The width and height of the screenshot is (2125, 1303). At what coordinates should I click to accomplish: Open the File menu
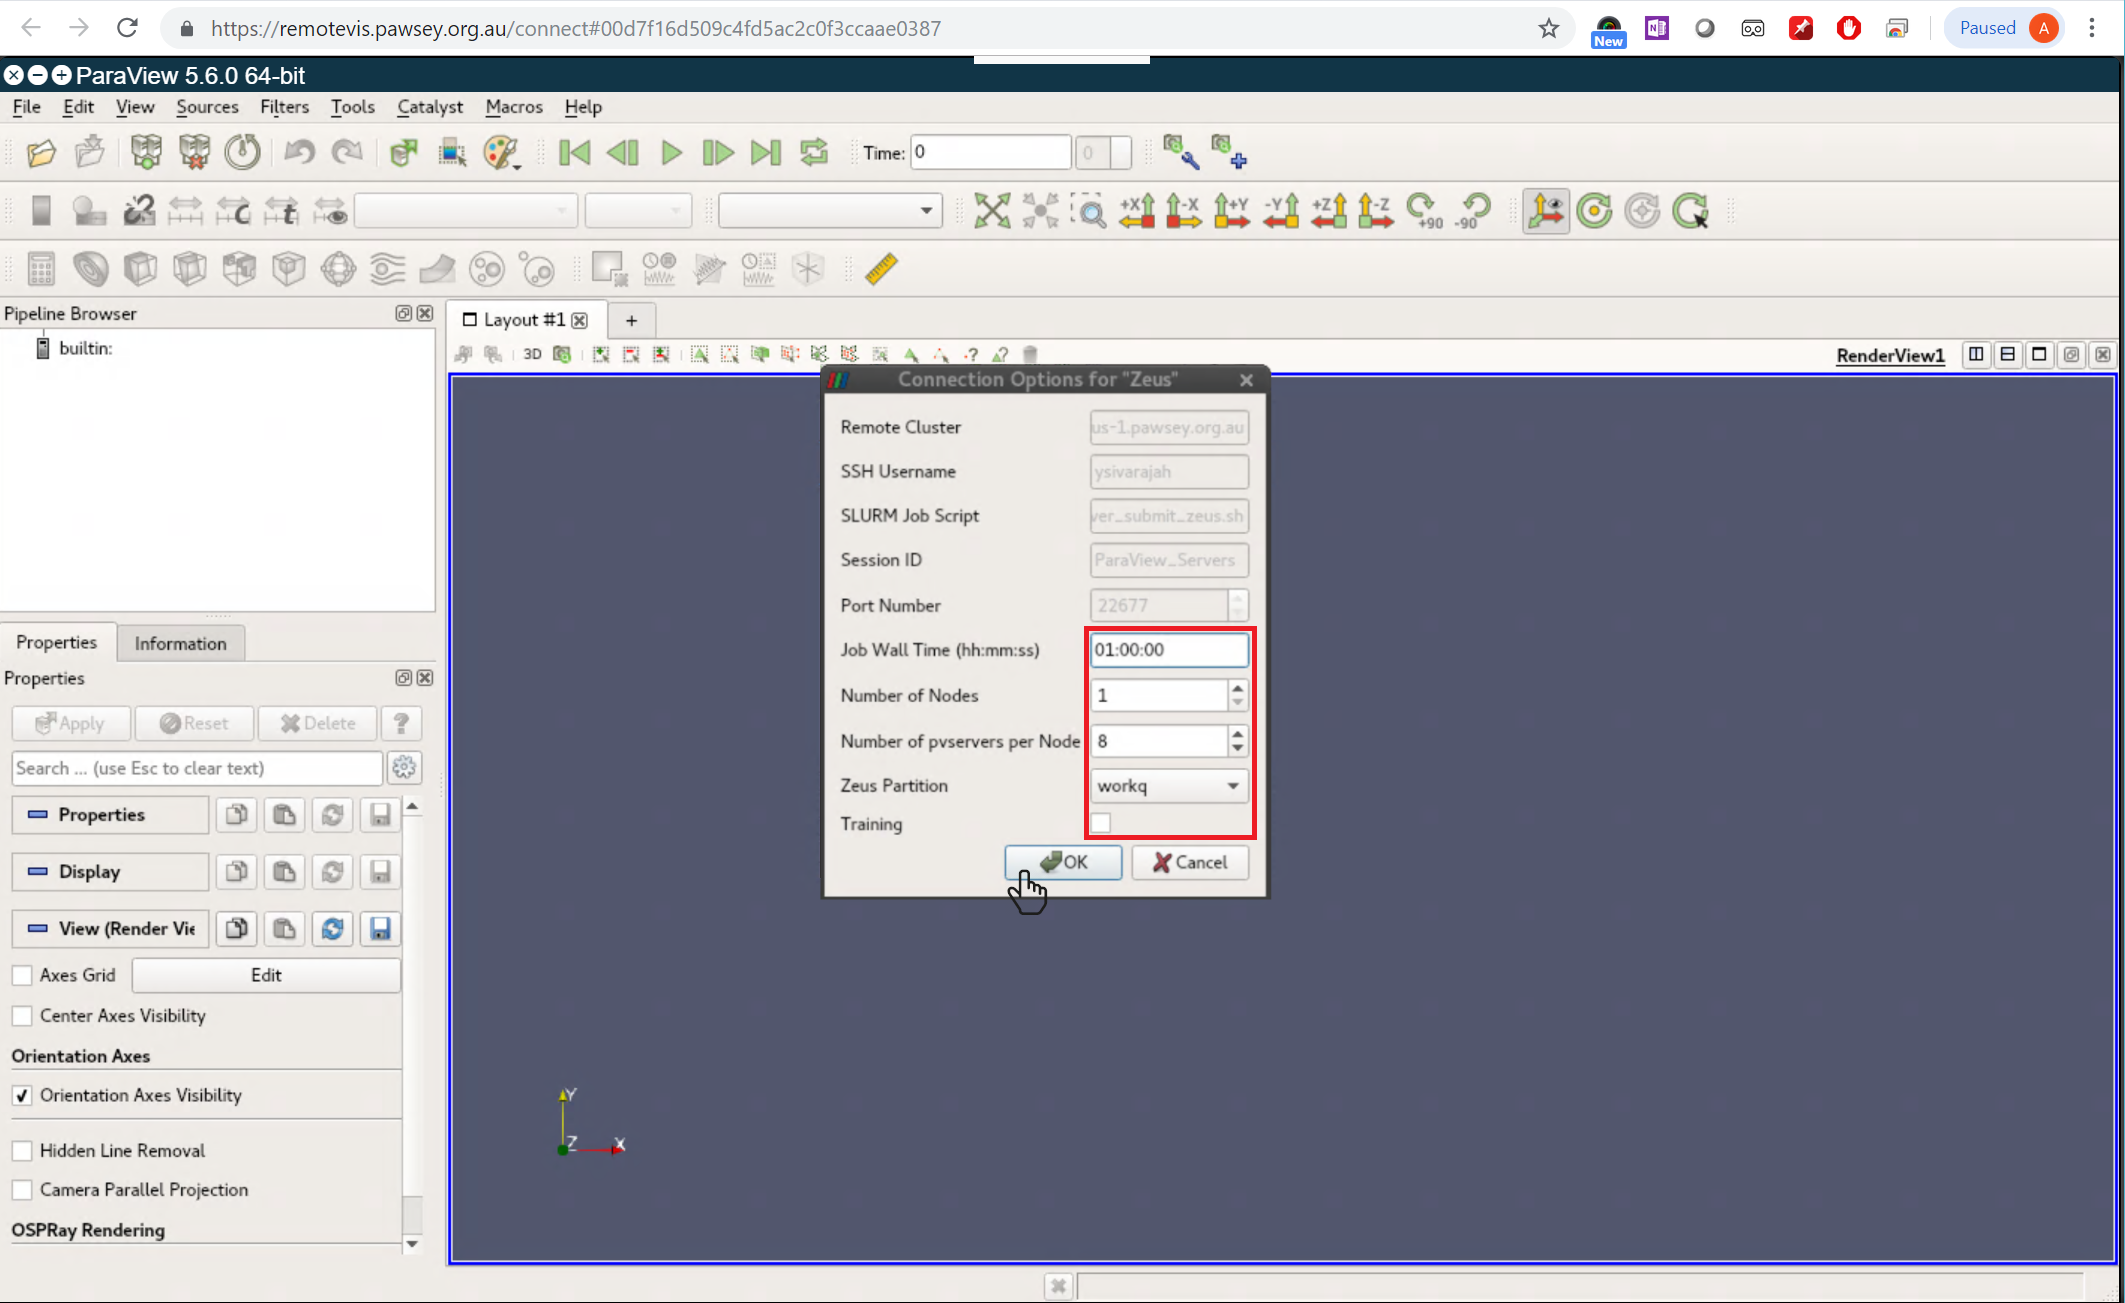pos(26,106)
